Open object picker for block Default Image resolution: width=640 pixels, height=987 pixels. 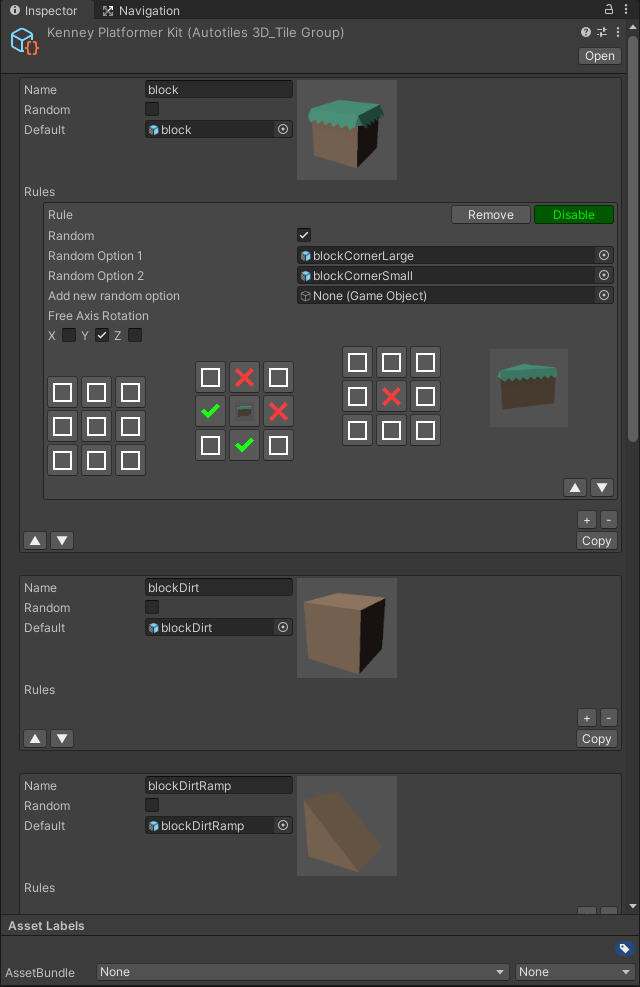point(283,129)
